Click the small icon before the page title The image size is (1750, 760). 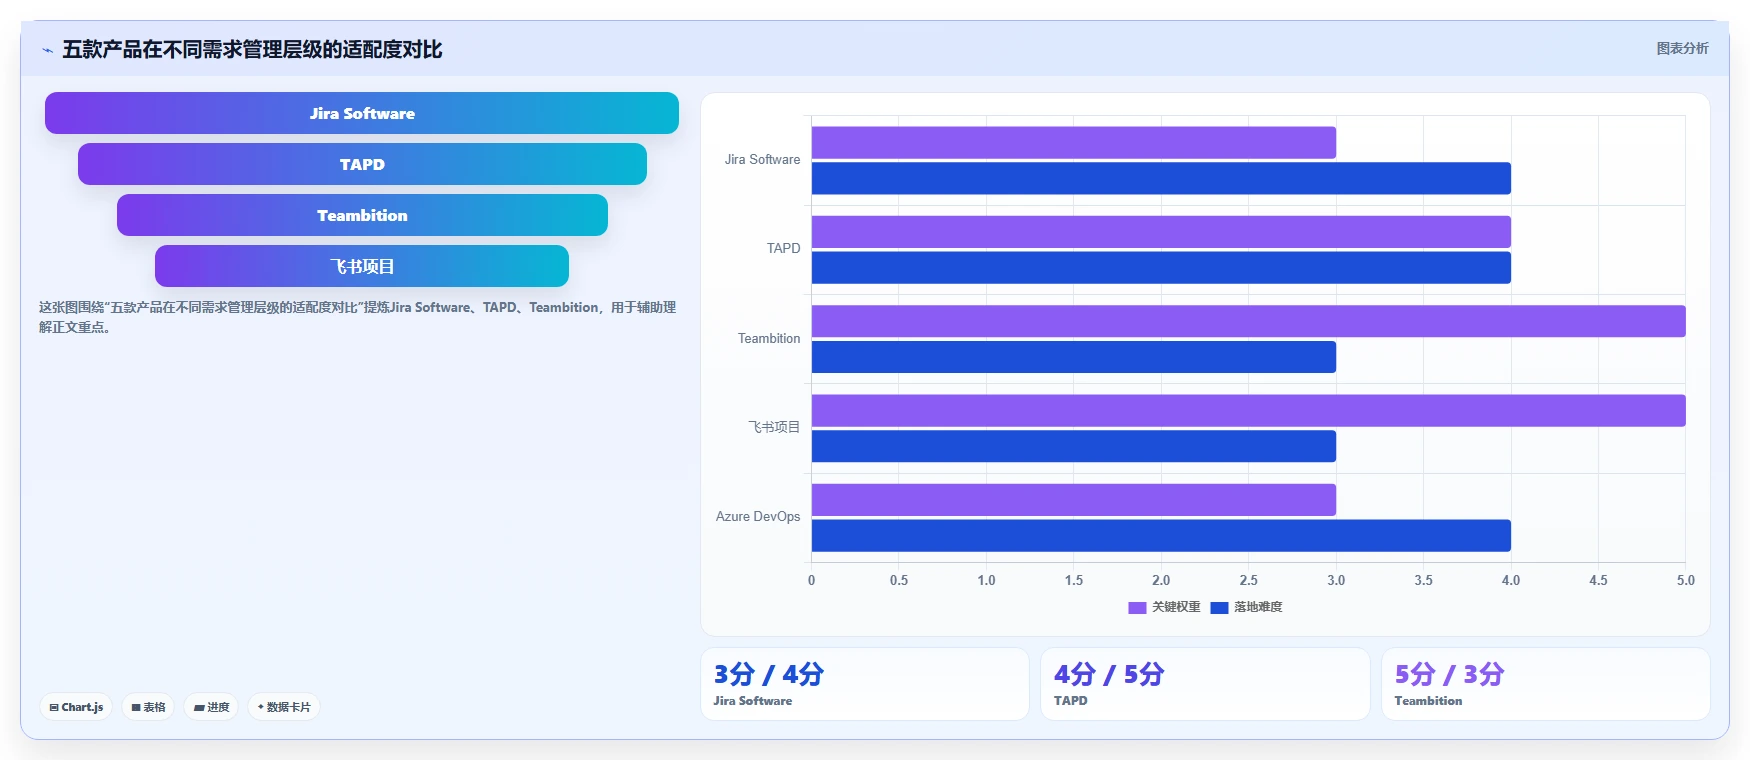[47, 50]
